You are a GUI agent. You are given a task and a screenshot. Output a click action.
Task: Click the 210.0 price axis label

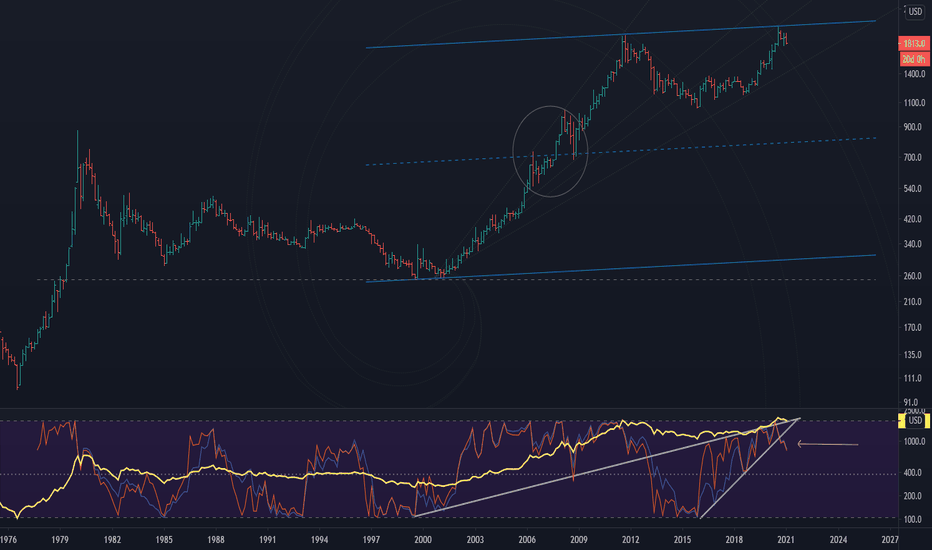click(914, 301)
